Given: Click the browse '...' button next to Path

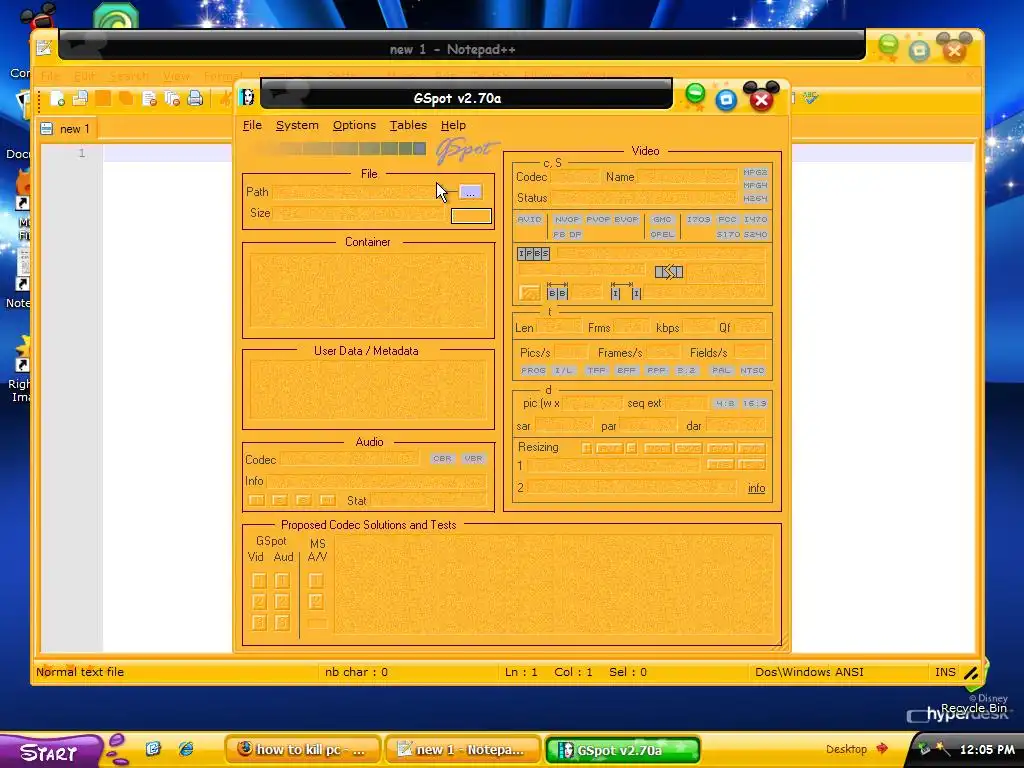Looking at the screenshot, I should point(470,192).
